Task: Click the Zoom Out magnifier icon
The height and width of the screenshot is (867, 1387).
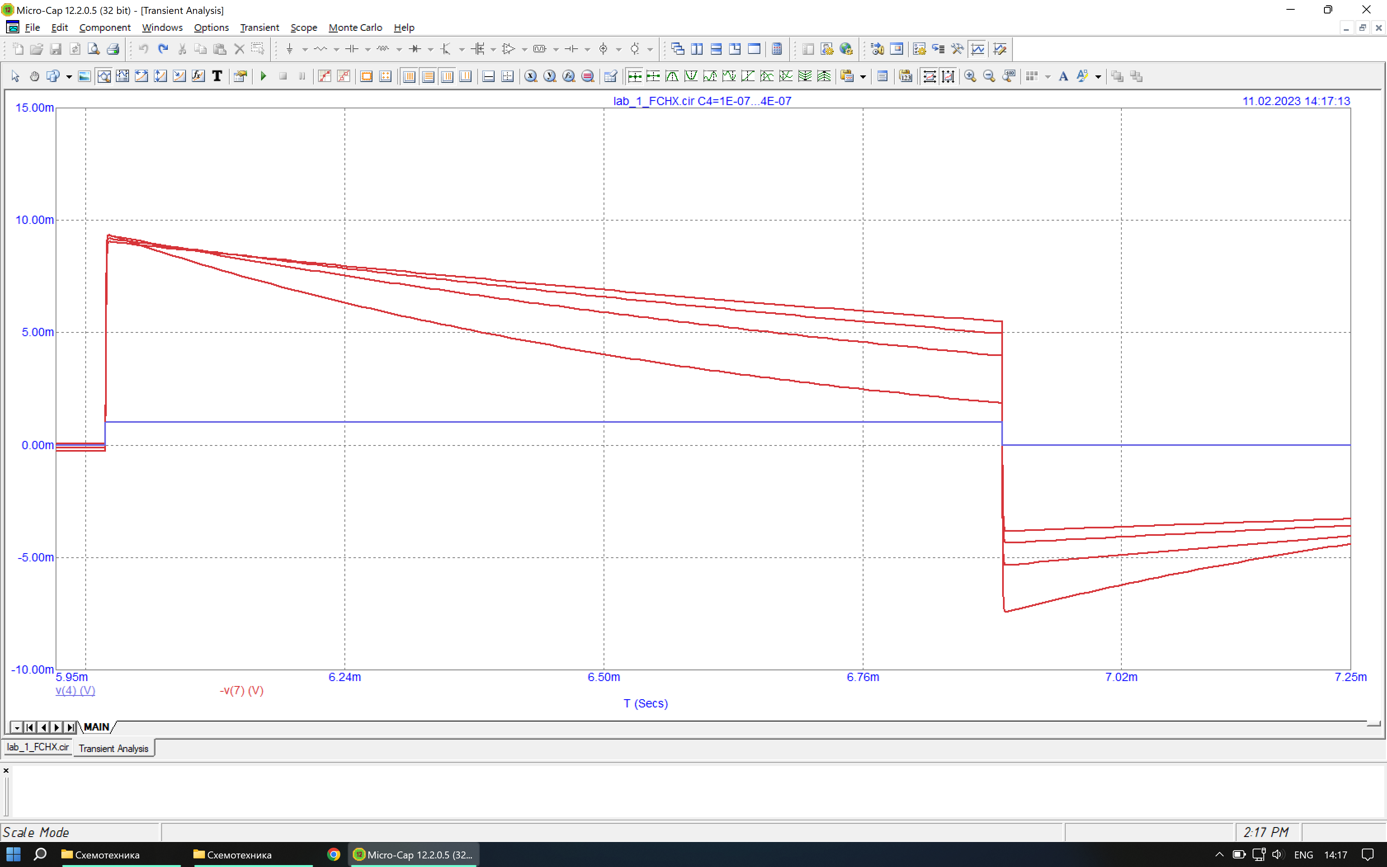Action: point(989,76)
